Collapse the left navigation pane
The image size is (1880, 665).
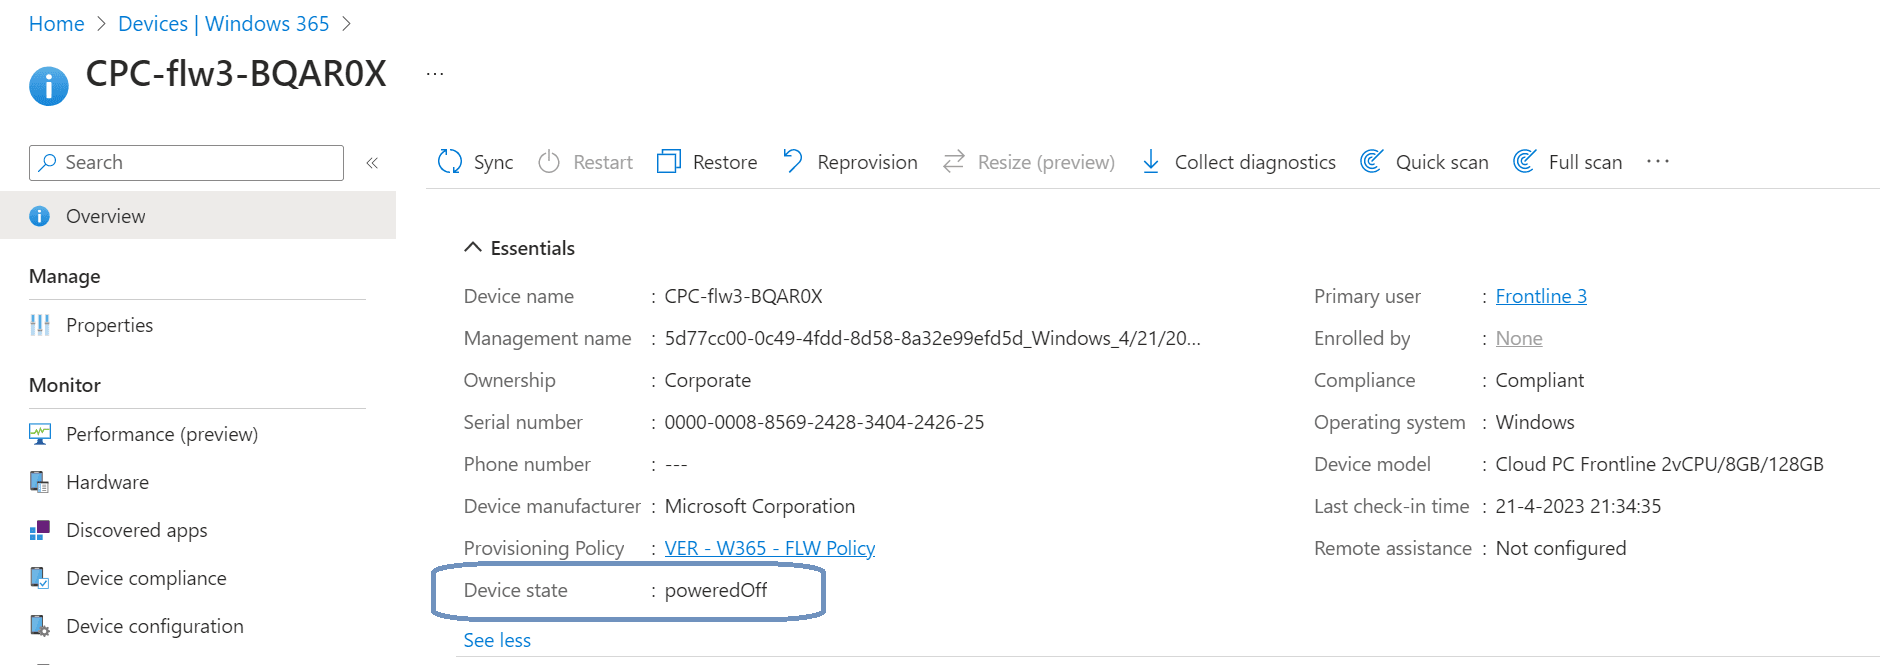point(372,163)
